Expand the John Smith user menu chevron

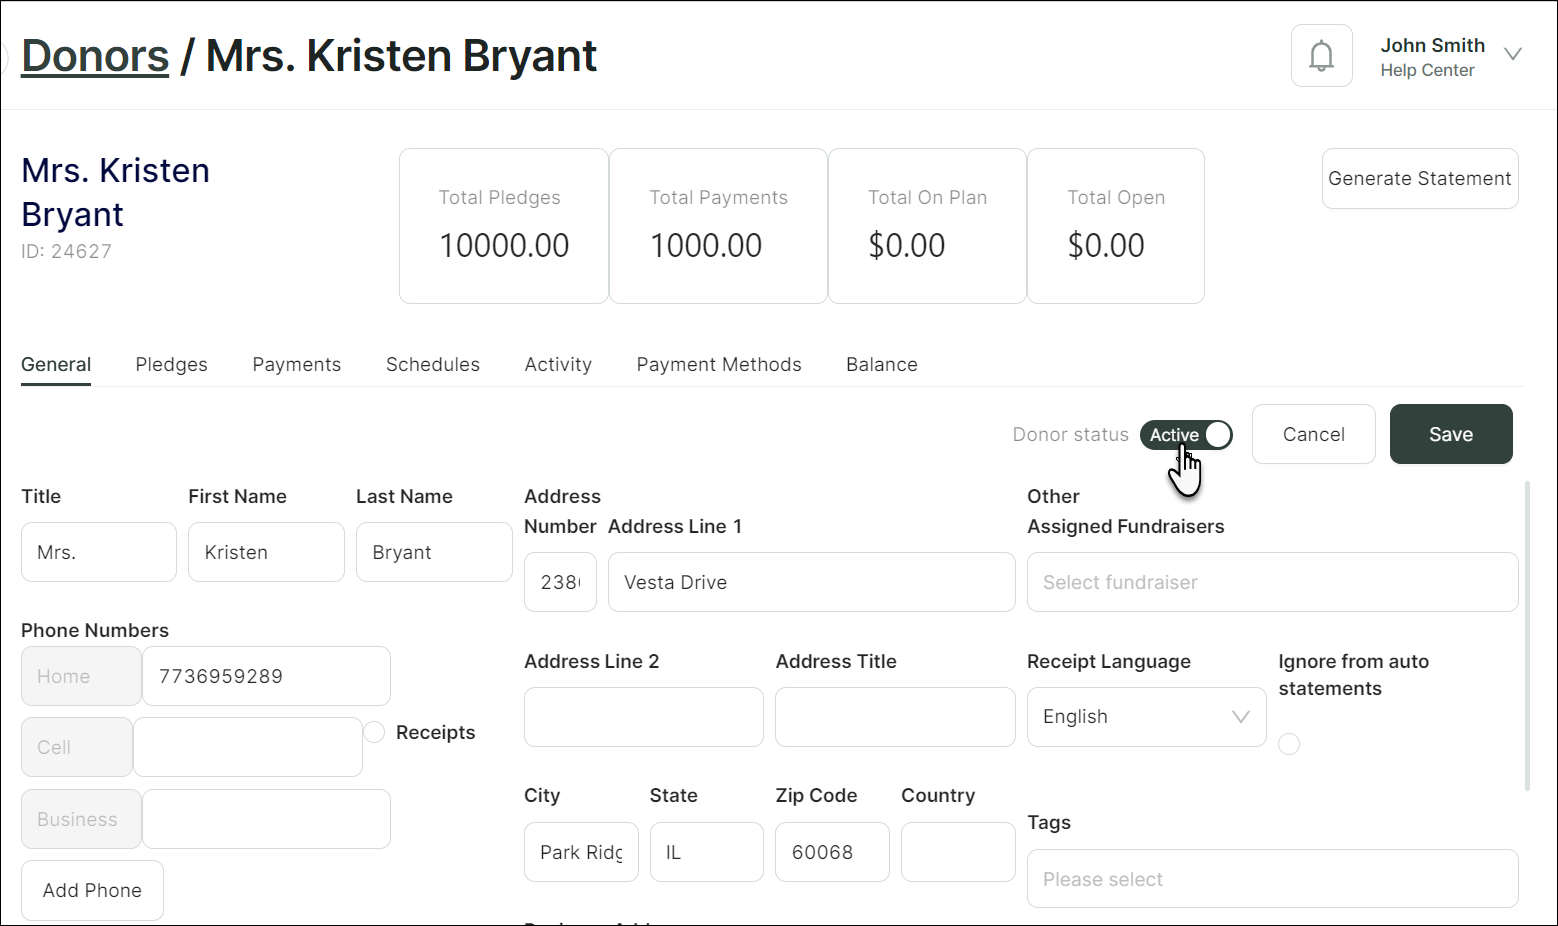point(1512,55)
